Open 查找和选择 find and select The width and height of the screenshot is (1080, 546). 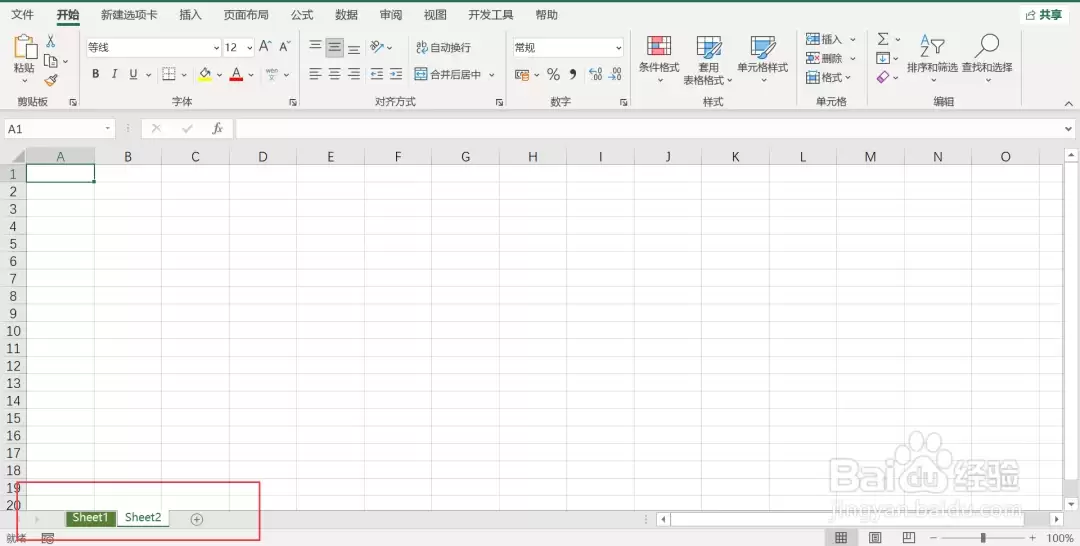(987, 58)
